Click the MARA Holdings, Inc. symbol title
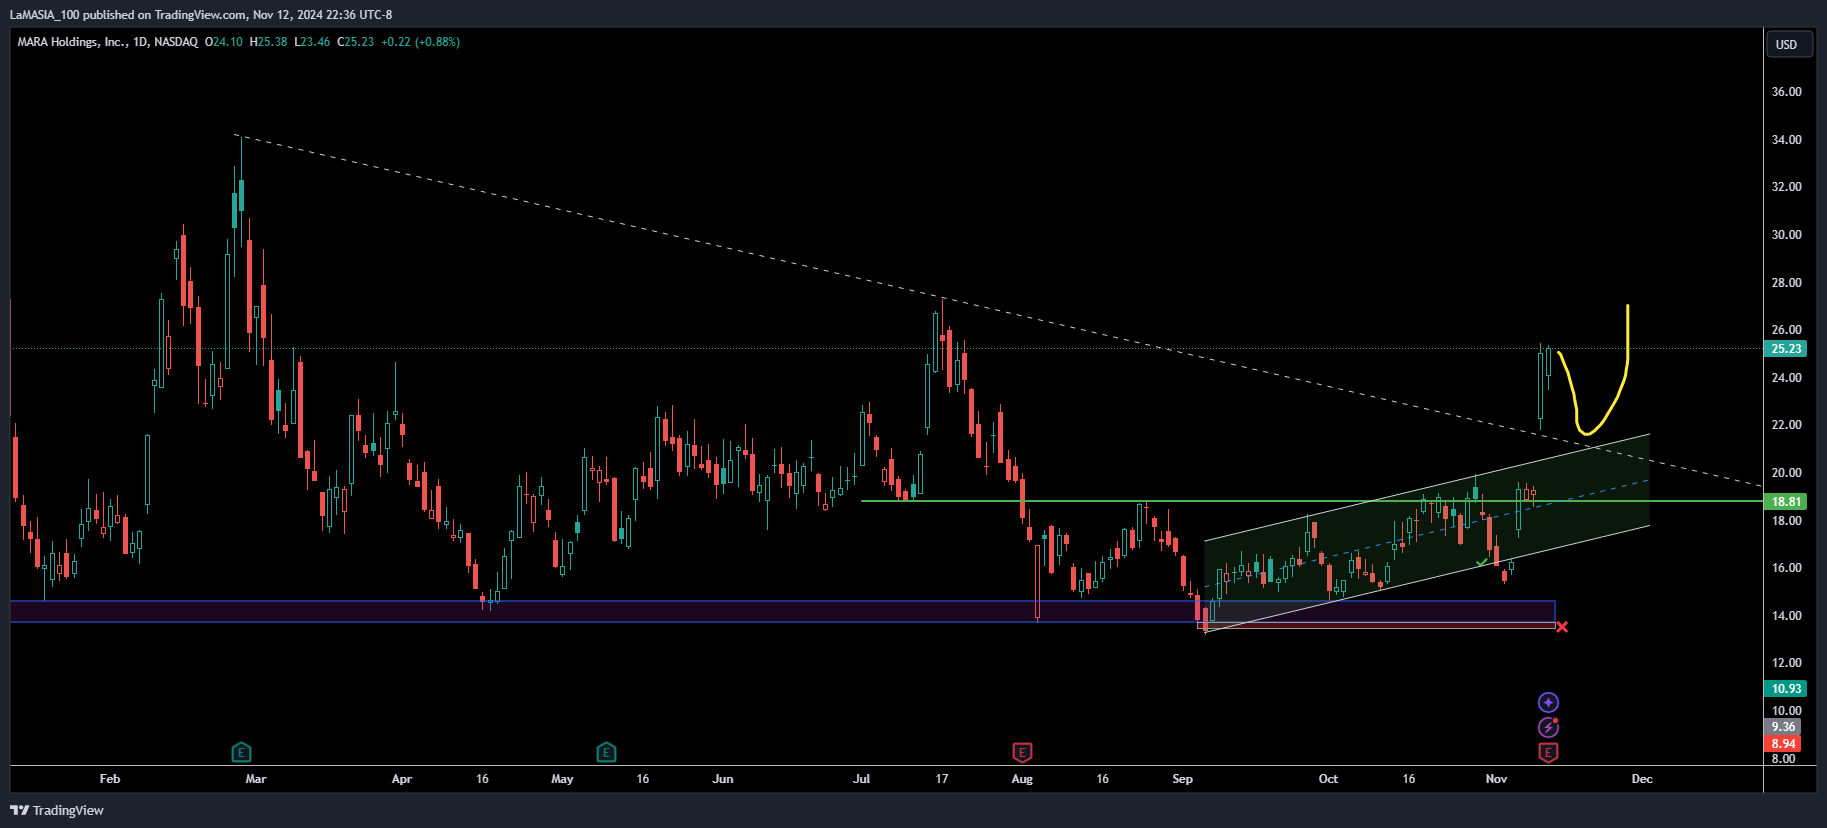The image size is (1827, 828). point(72,42)
